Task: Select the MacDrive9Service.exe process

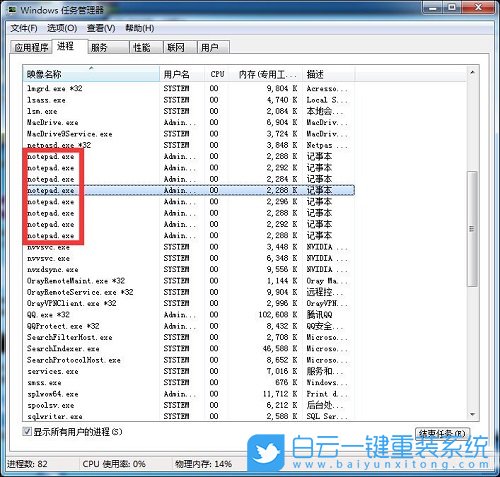Action: (x=189, y=134)
